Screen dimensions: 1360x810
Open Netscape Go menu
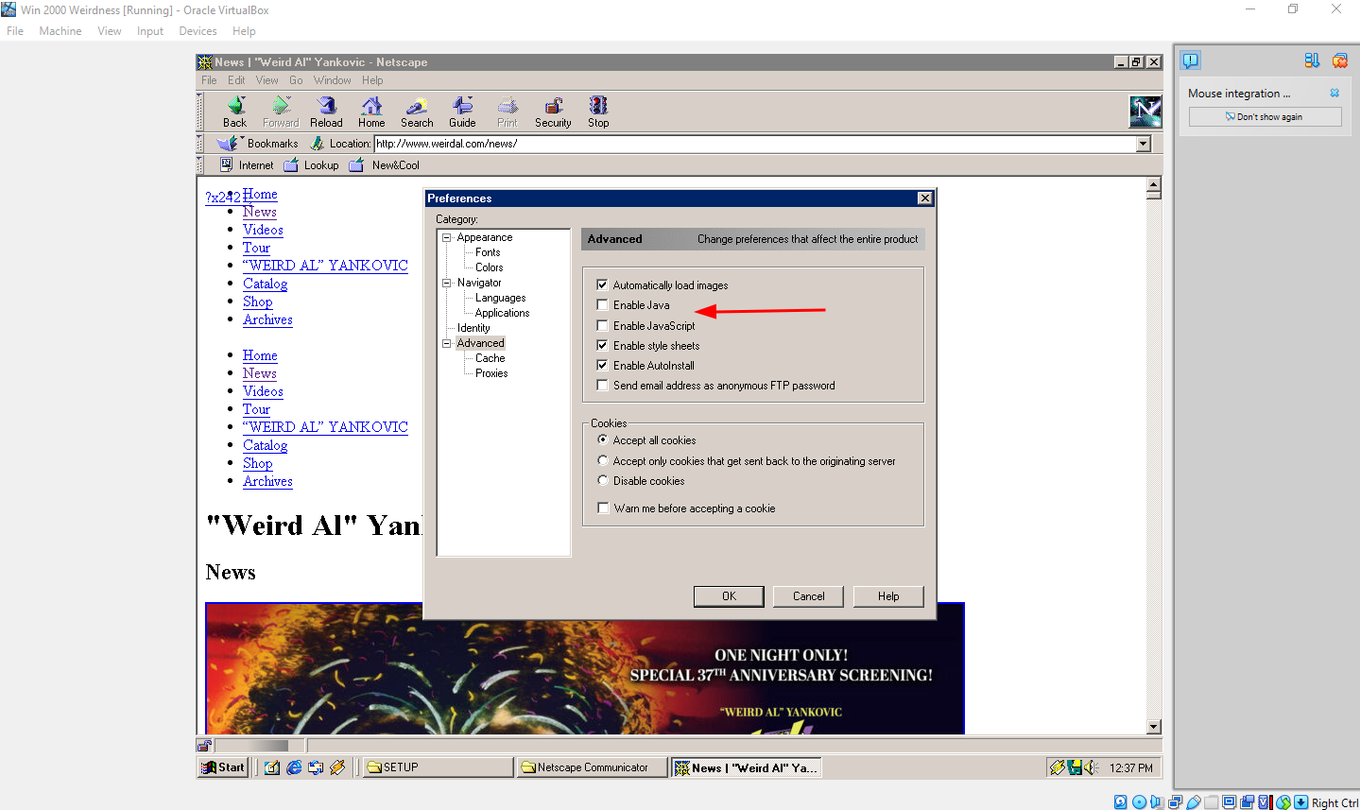[296, 80]
